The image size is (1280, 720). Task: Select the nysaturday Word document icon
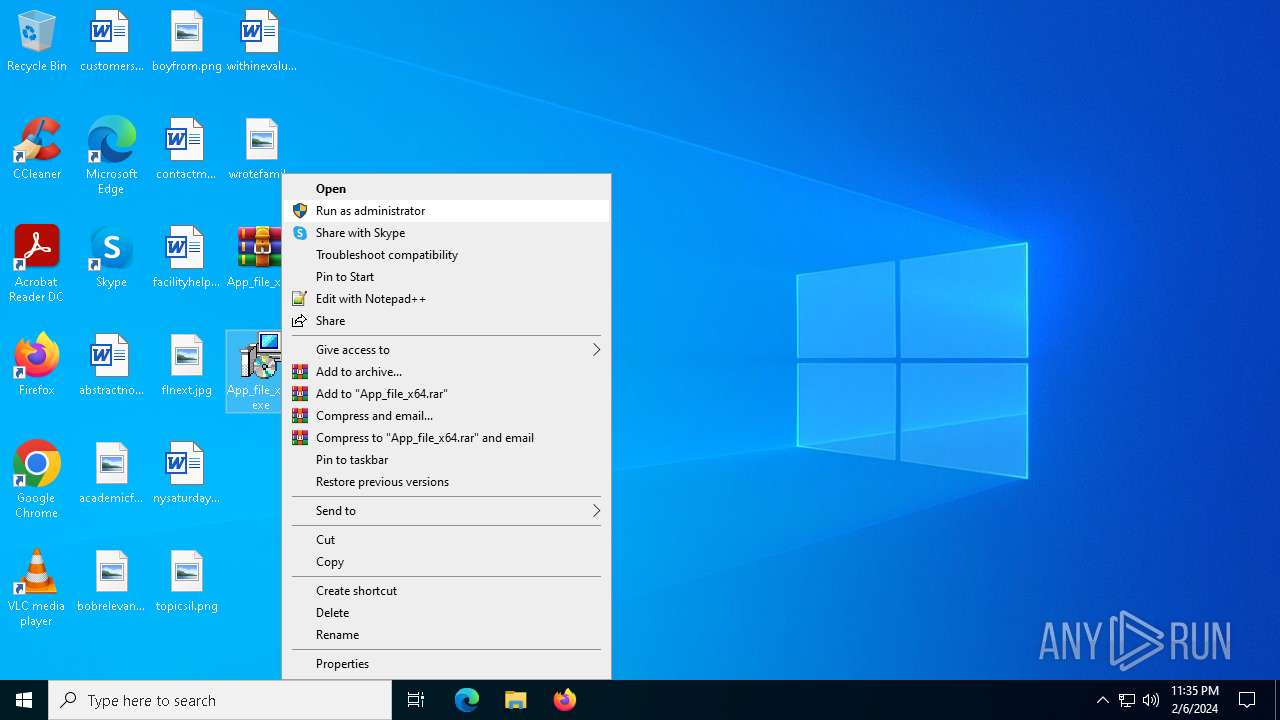(x=186, y=473)
